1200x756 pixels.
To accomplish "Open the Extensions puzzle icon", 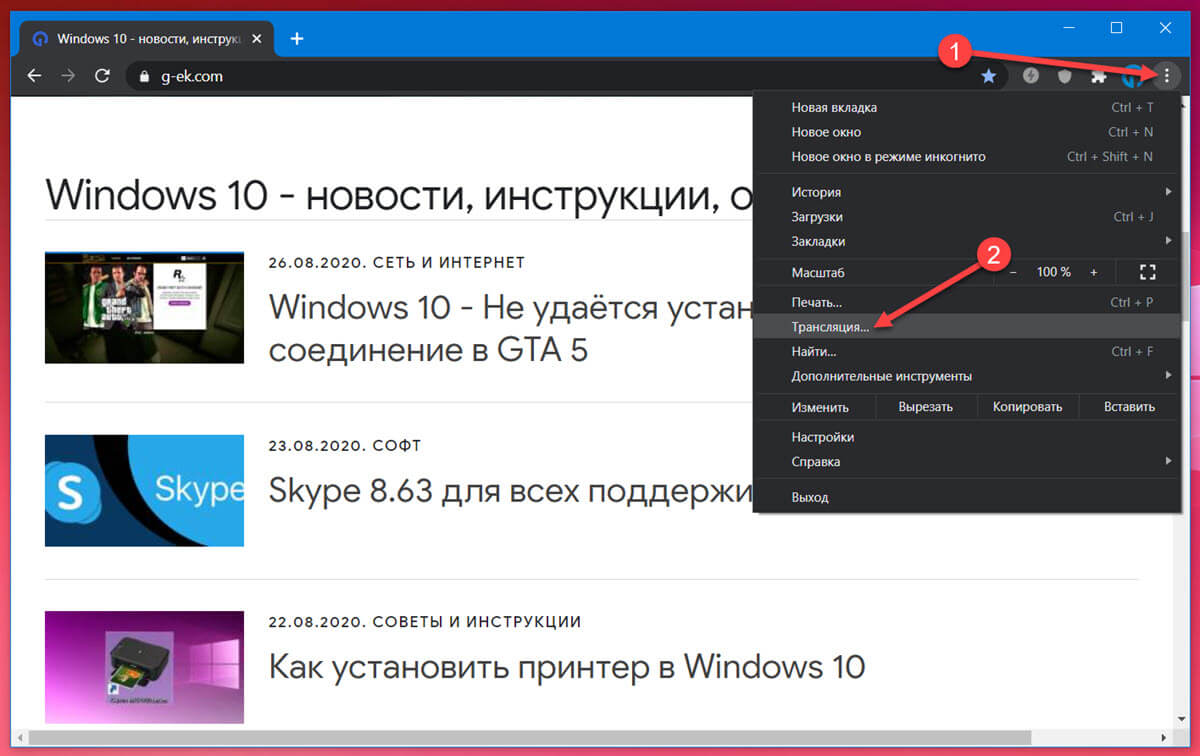I will pyautogui.click(x=1099, y=76).
